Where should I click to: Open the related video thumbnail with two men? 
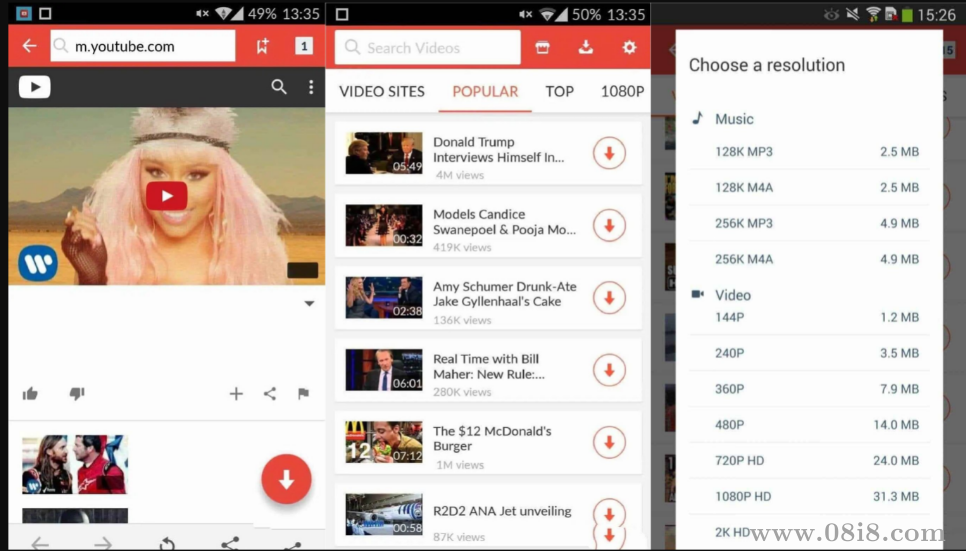coord(75,465)
